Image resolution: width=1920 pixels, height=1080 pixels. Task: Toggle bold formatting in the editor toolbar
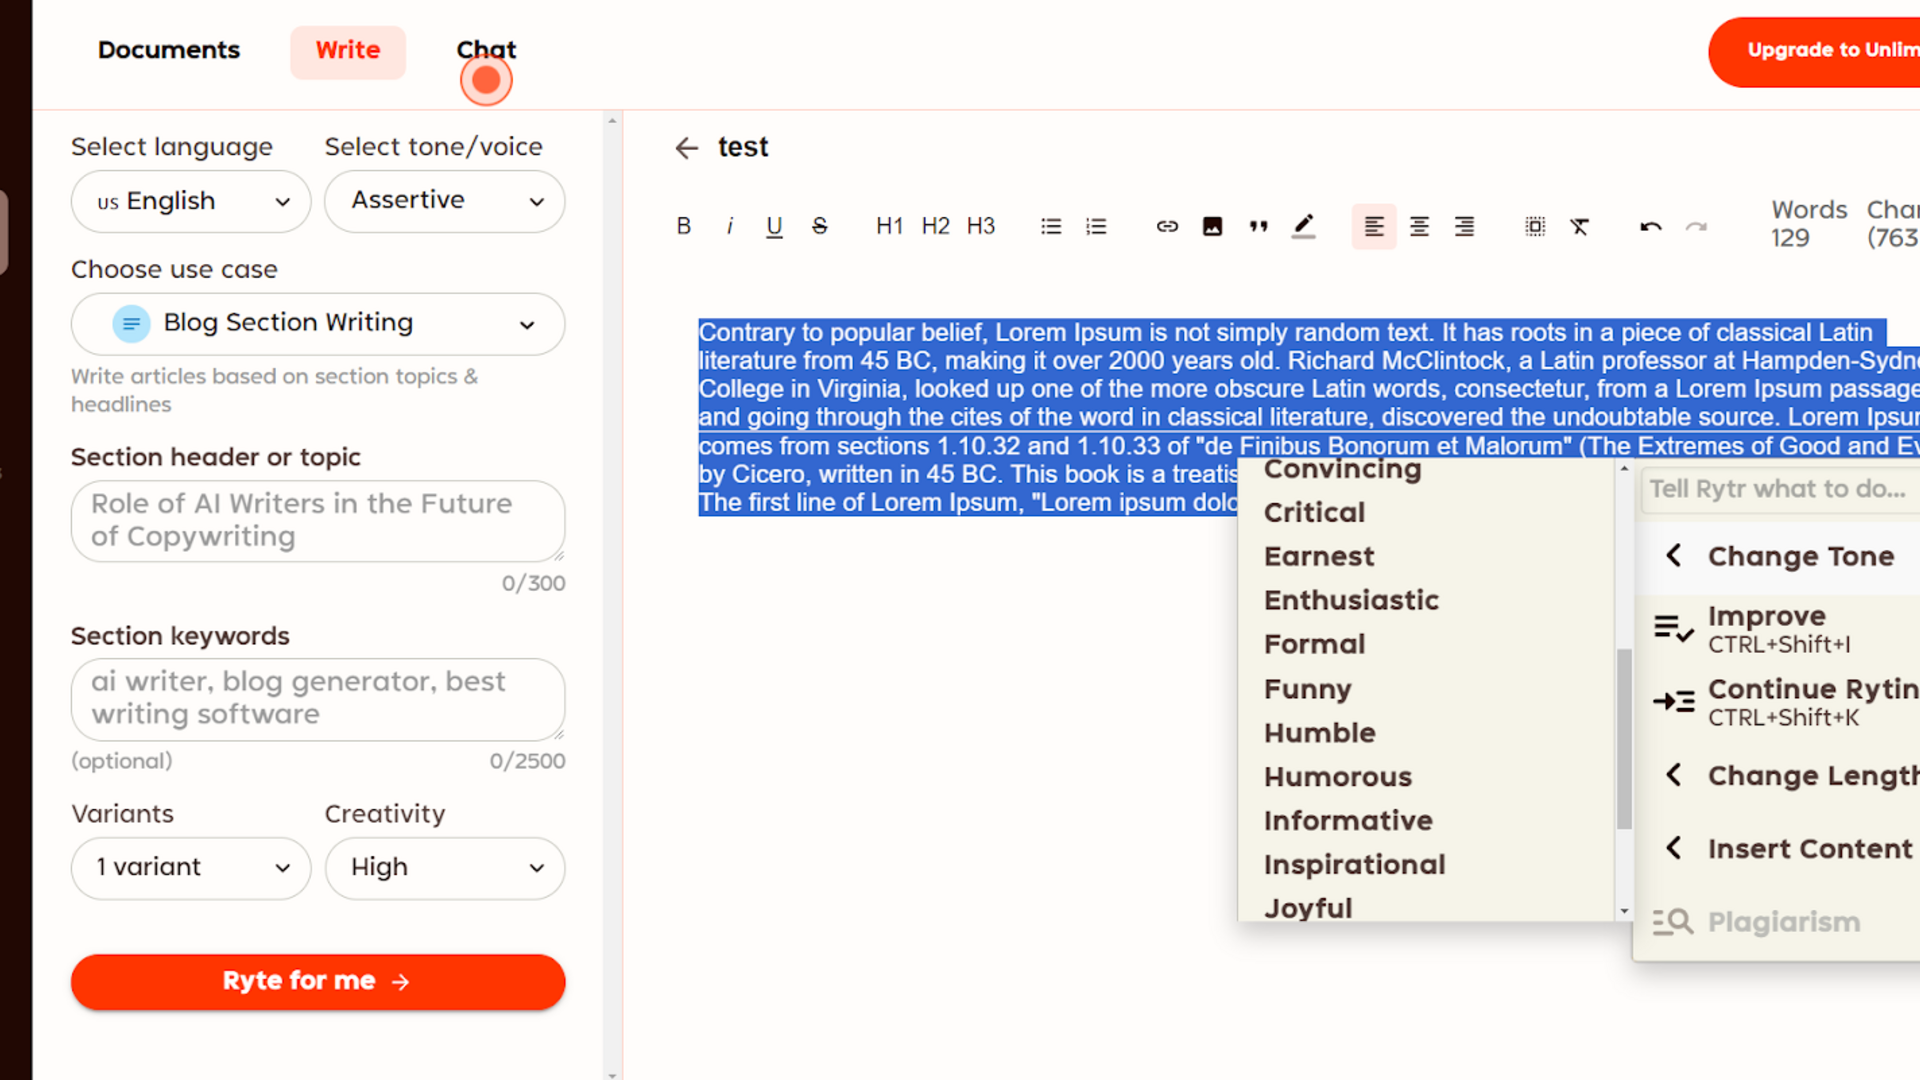tap(684, 226)
